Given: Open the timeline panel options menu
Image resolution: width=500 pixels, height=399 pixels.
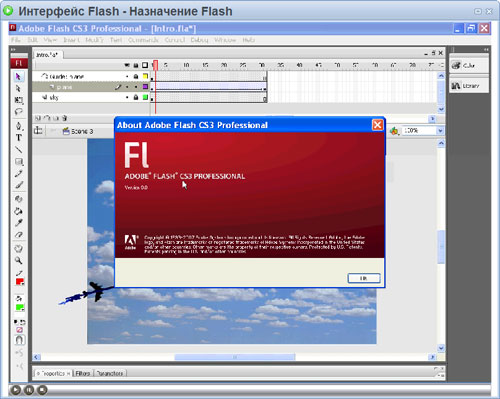Looking at the screenshot, I should (x=442, y=65).
